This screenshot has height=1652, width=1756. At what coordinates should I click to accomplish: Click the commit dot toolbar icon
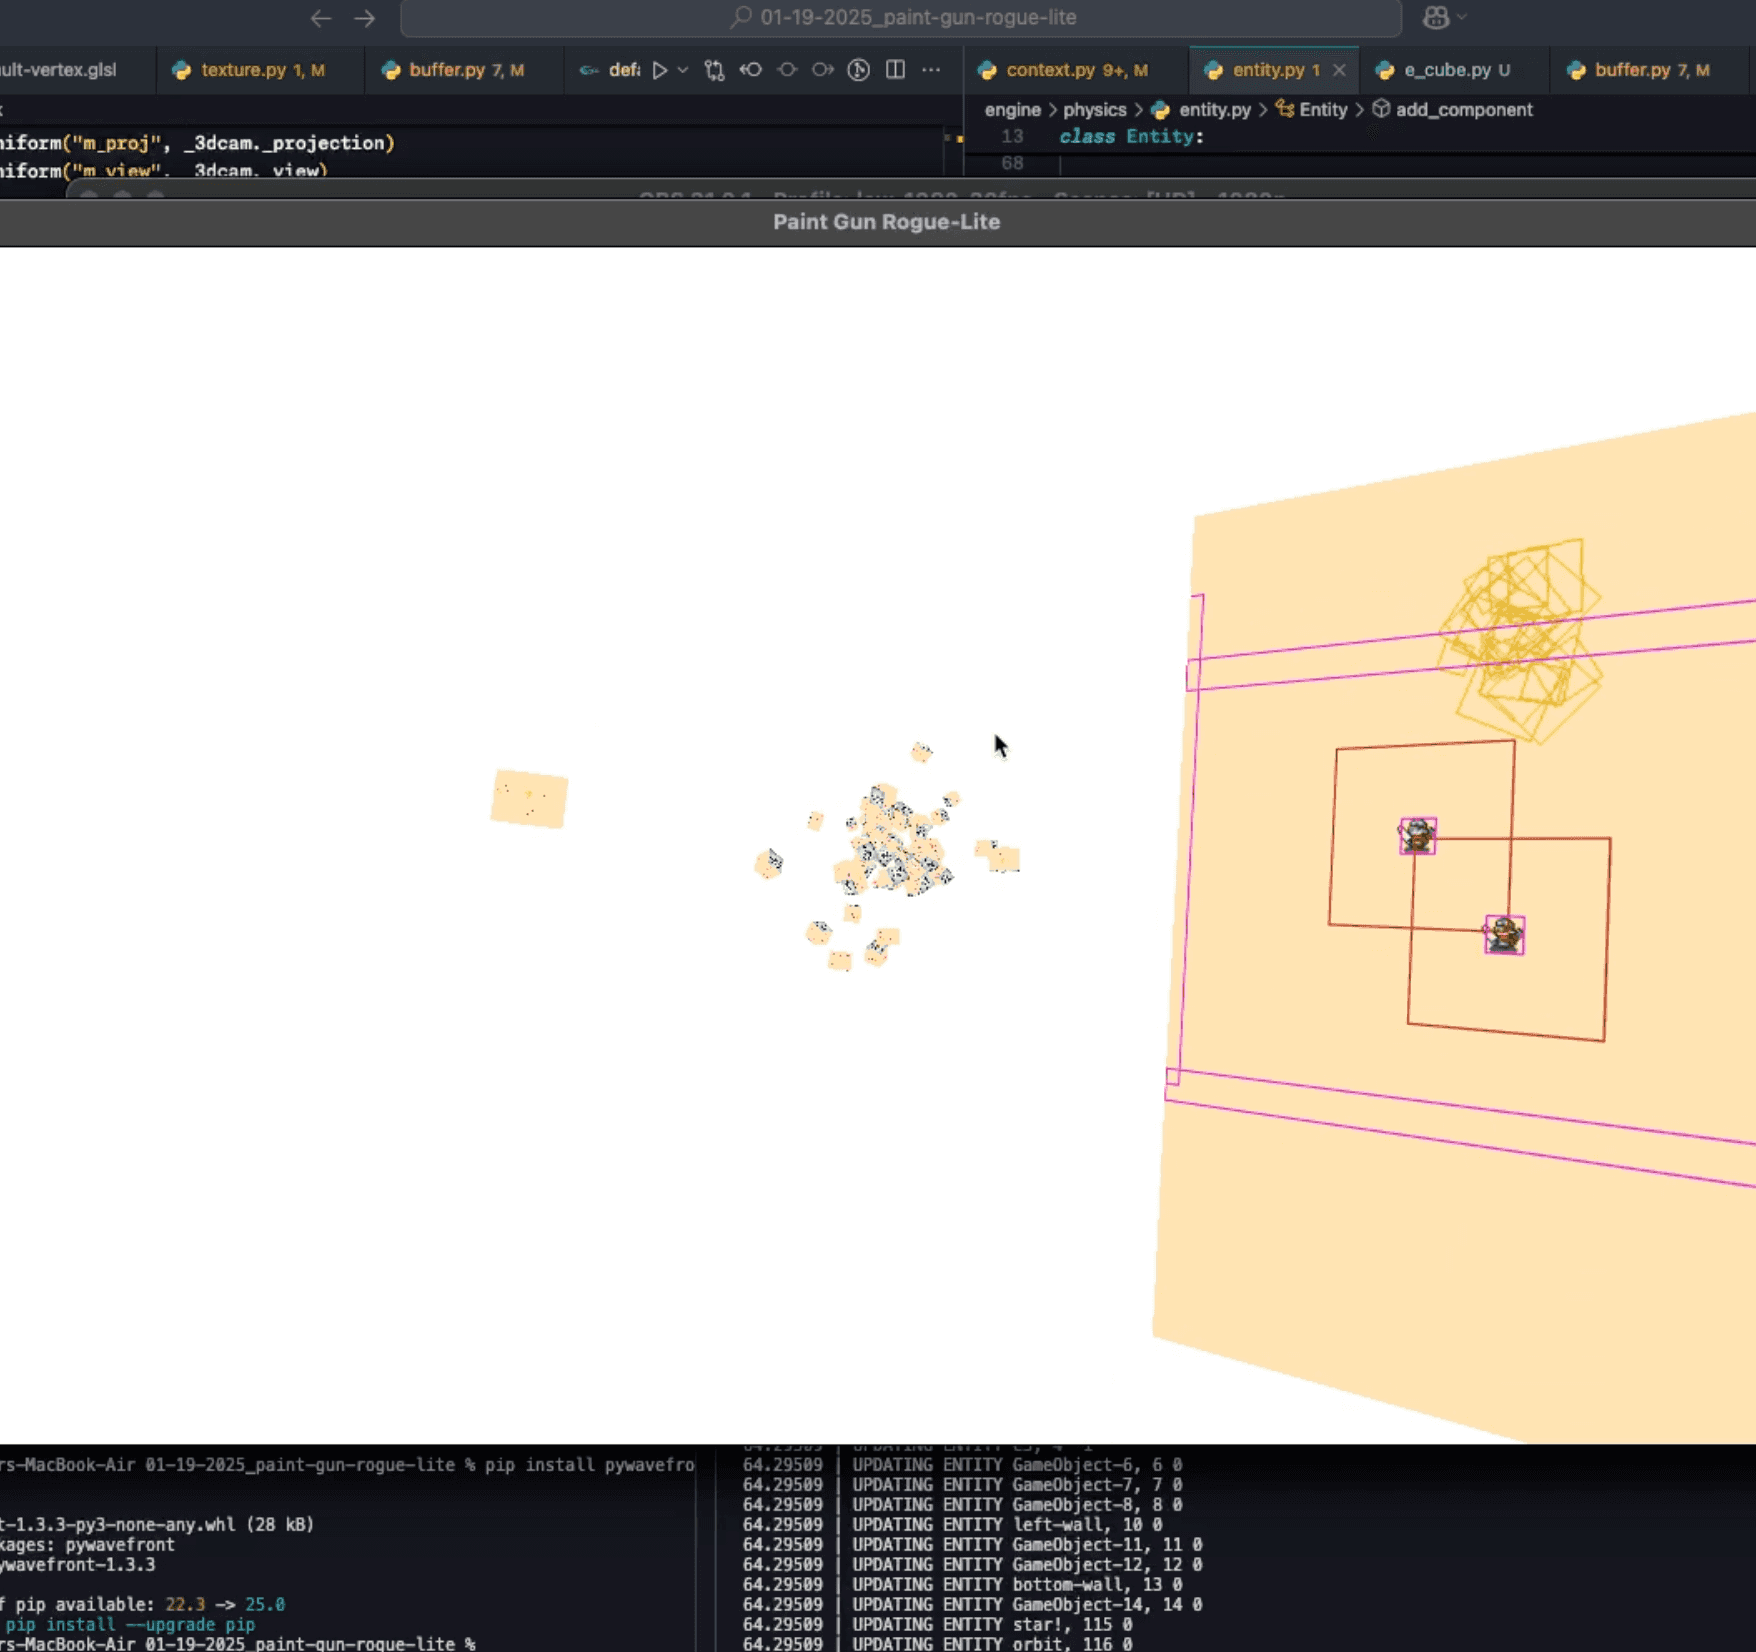tap(787, 70)
